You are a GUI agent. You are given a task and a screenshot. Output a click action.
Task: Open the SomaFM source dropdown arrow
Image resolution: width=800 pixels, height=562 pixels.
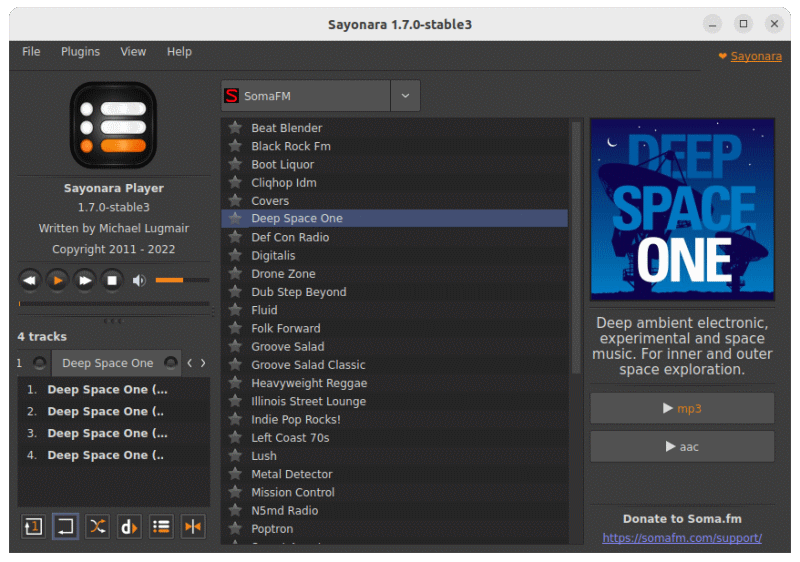coord(405,95)
